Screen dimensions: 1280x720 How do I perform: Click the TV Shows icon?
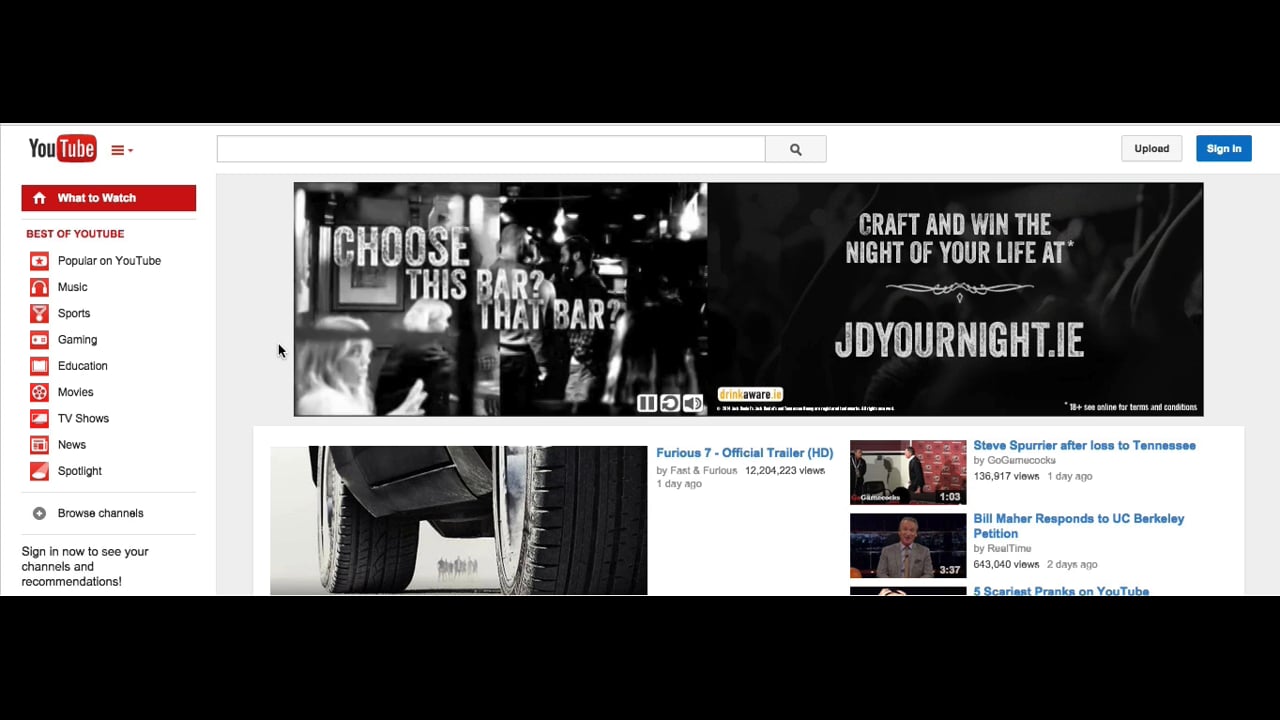[x=39, y=418]
